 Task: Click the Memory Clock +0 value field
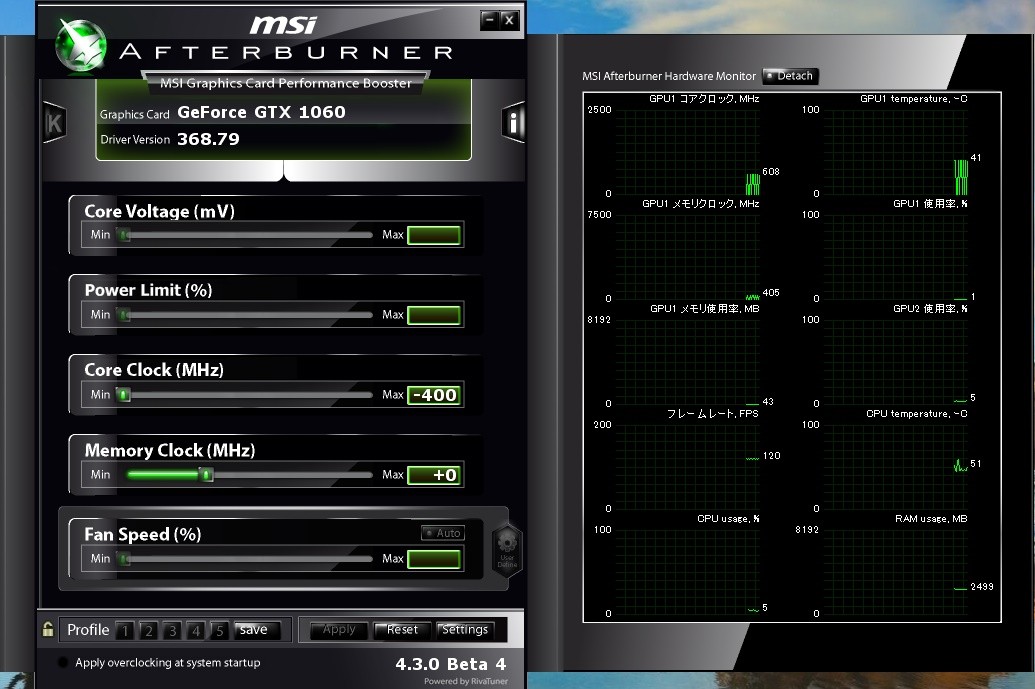click(434, 475)
